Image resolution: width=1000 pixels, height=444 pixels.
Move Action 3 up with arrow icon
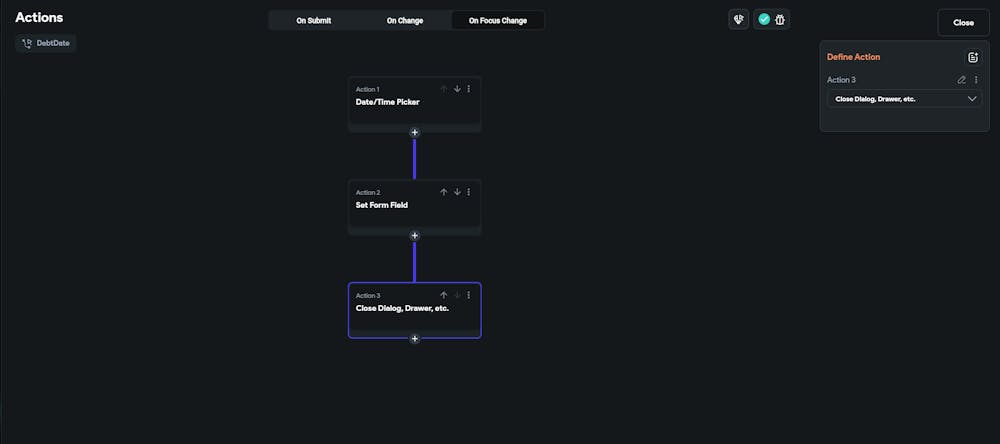click(x=444, y=295)
